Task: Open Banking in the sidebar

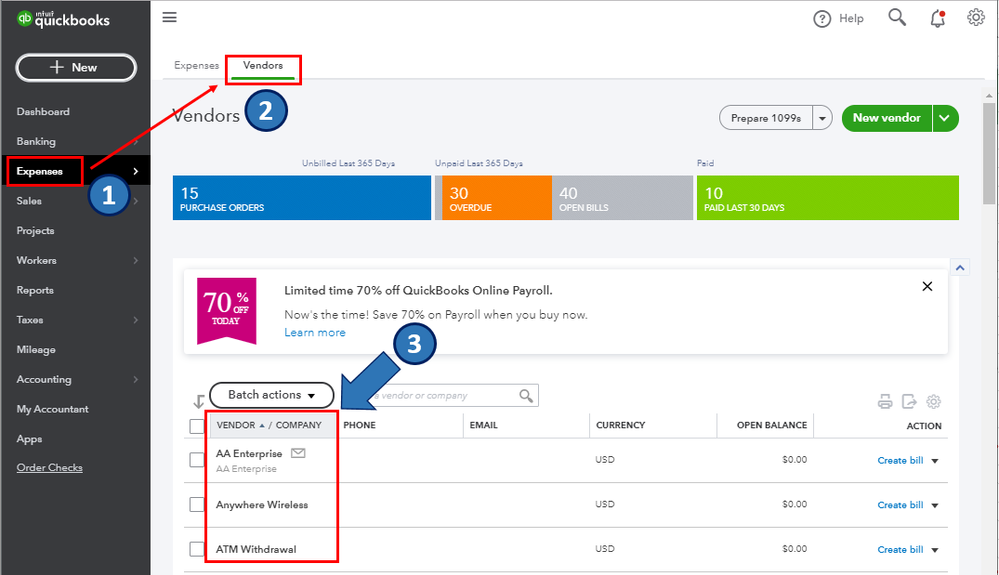Action: point(36,141)
